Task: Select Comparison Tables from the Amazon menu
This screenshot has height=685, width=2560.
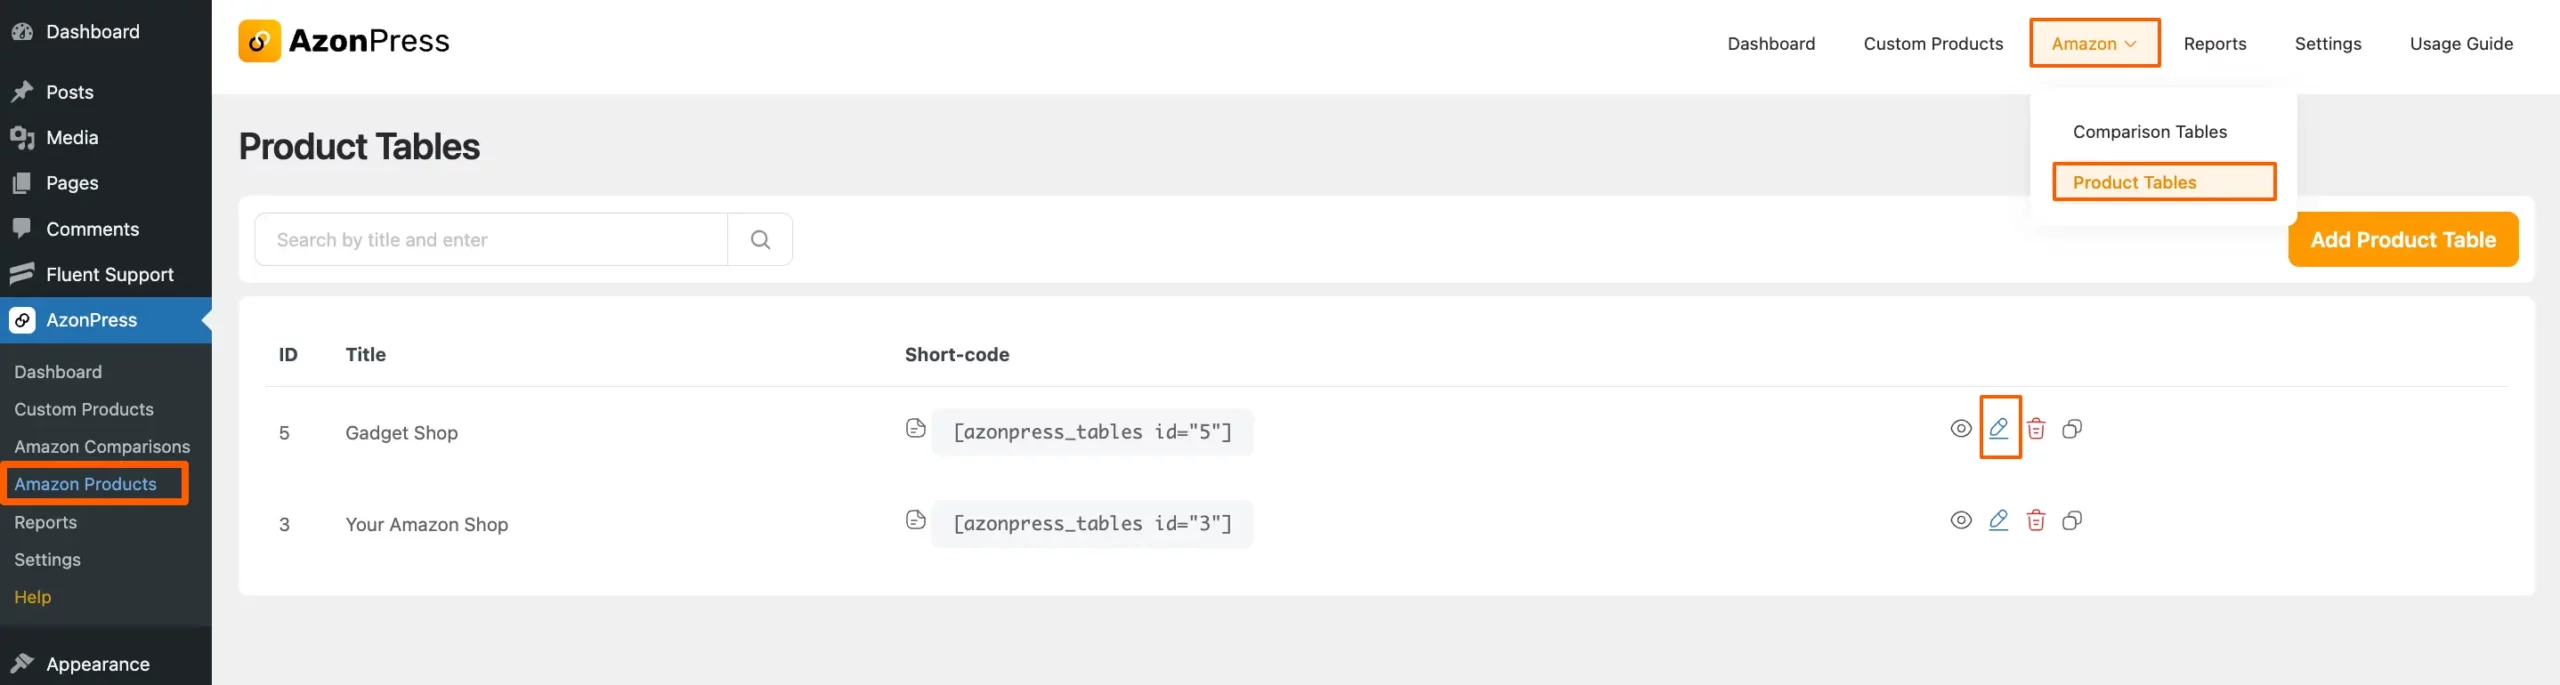Action: (x=2150, y=131)
